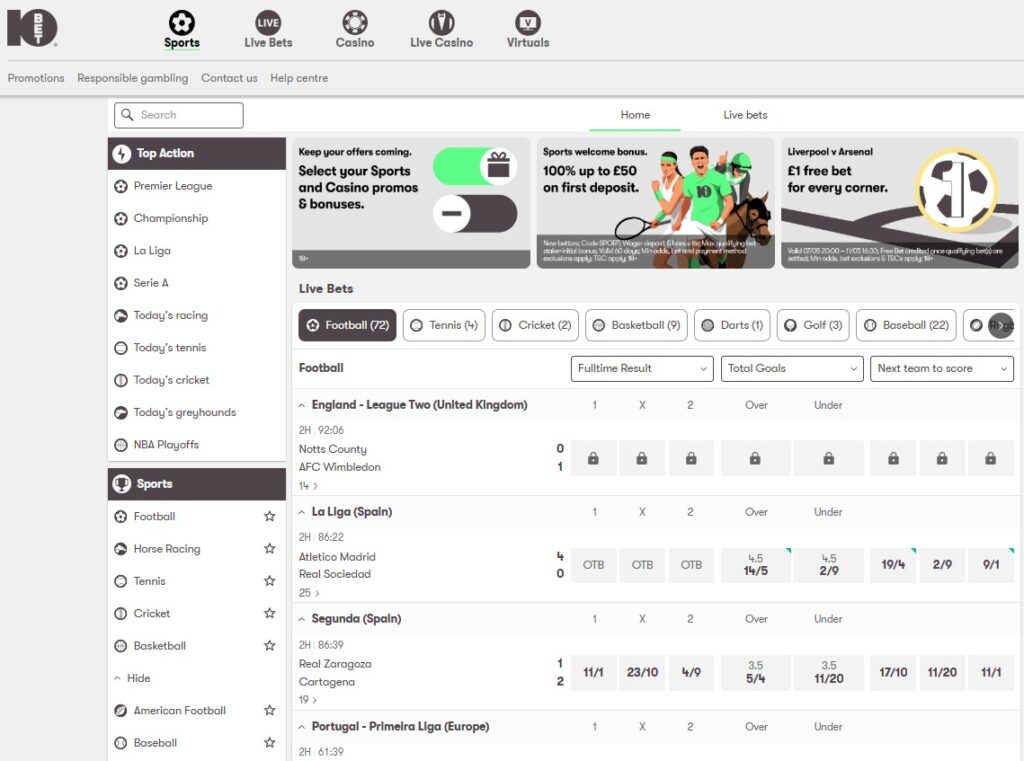The width and height of the screenshot is (1024, 761).
Task: Click the Sports trophy icon
Action: pos(121,484)
